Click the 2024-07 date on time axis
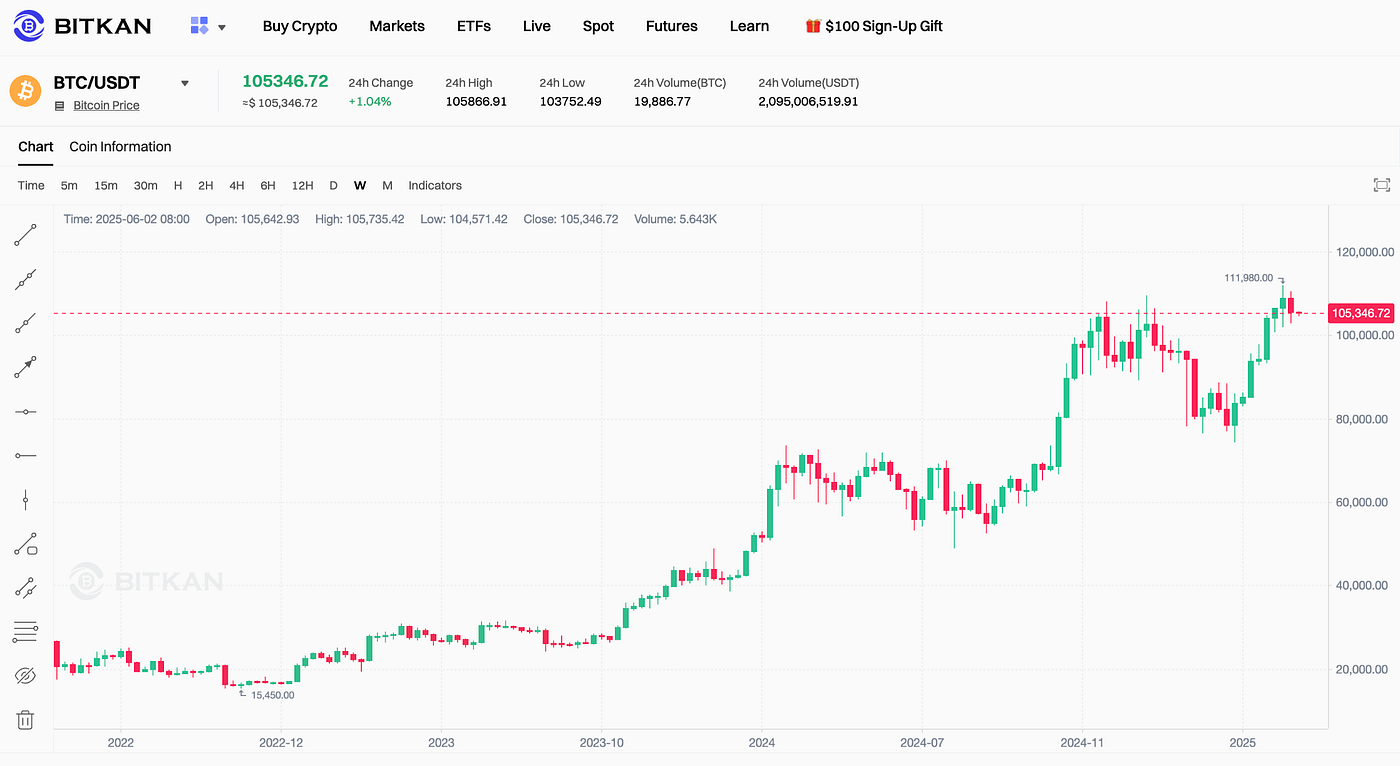Image resolution: width=1400 pixels, height=766 pixels. [x=922, y=743]
